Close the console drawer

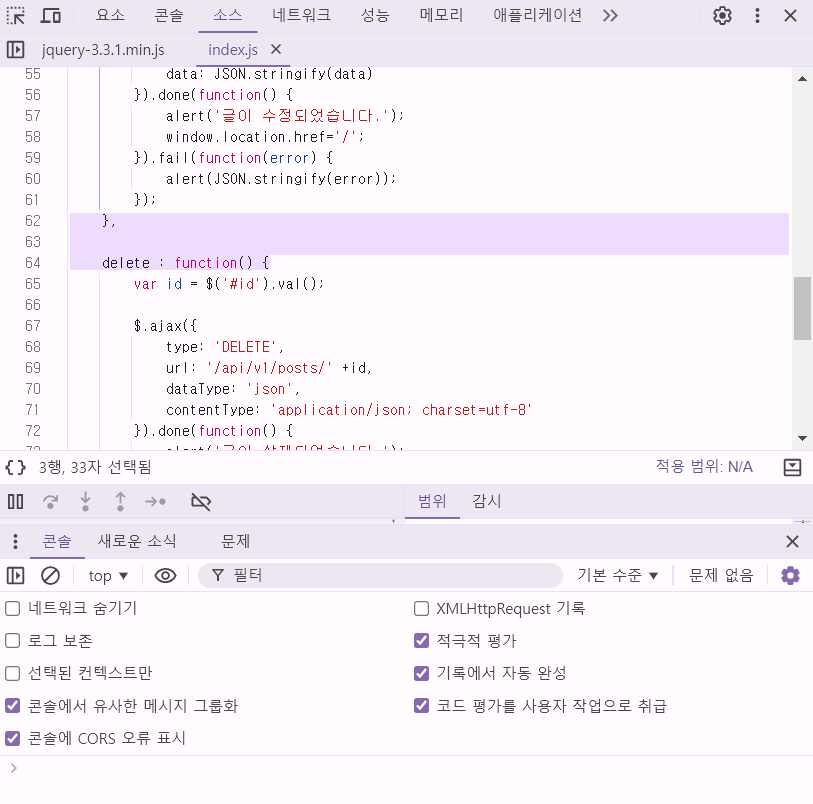[x=792, y=542]
